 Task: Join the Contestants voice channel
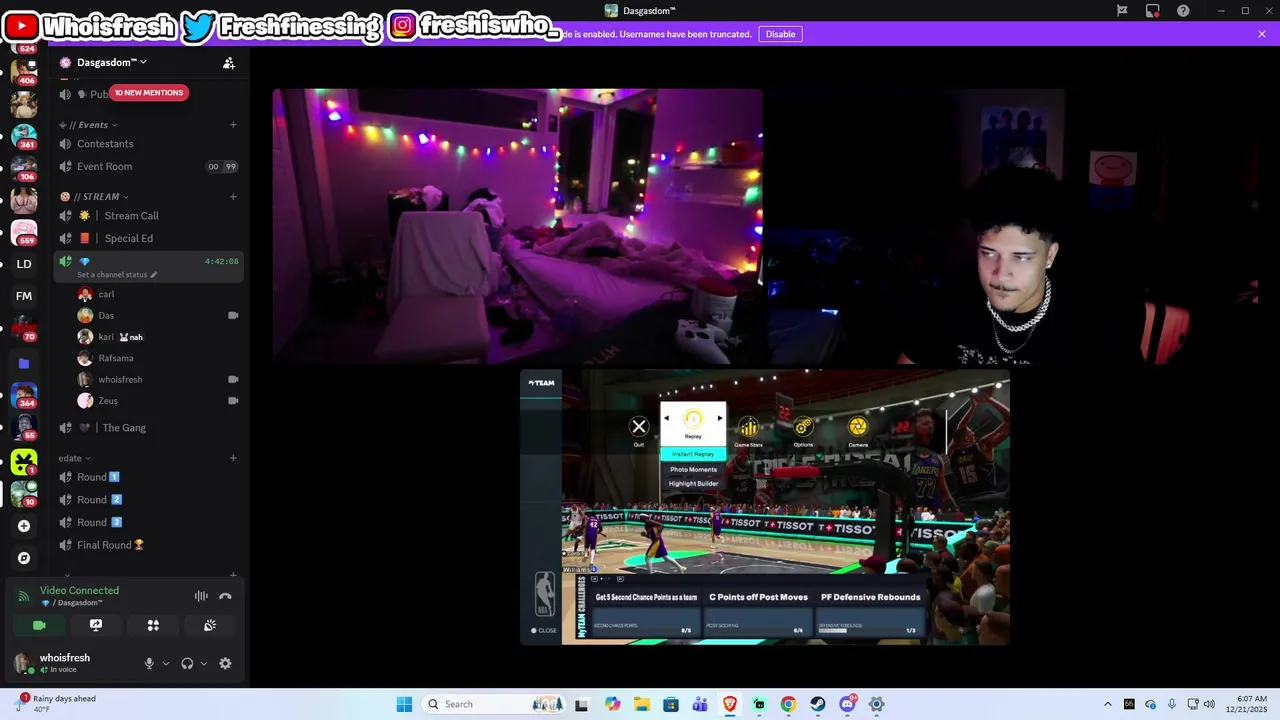point(148,144)
